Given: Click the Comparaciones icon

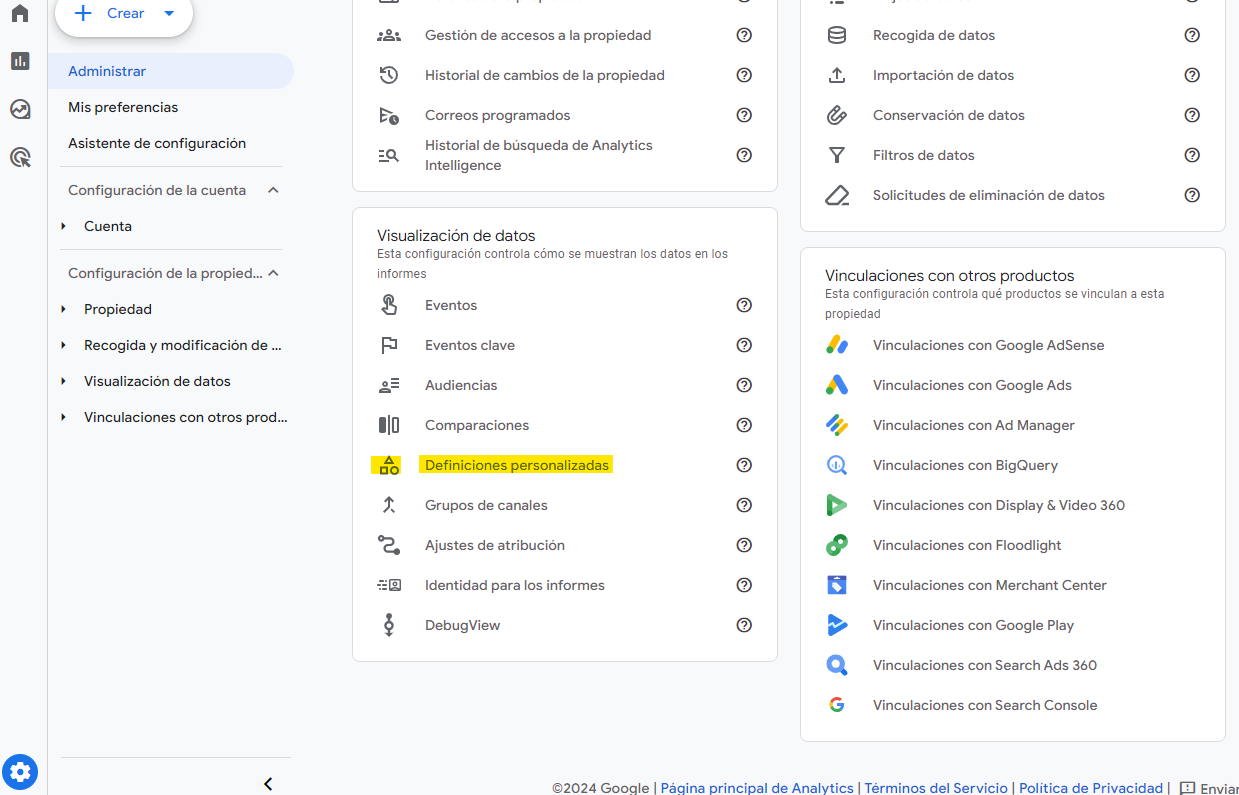Looking at the screenshot, I should pyautogui.click(x=389, y=425).
